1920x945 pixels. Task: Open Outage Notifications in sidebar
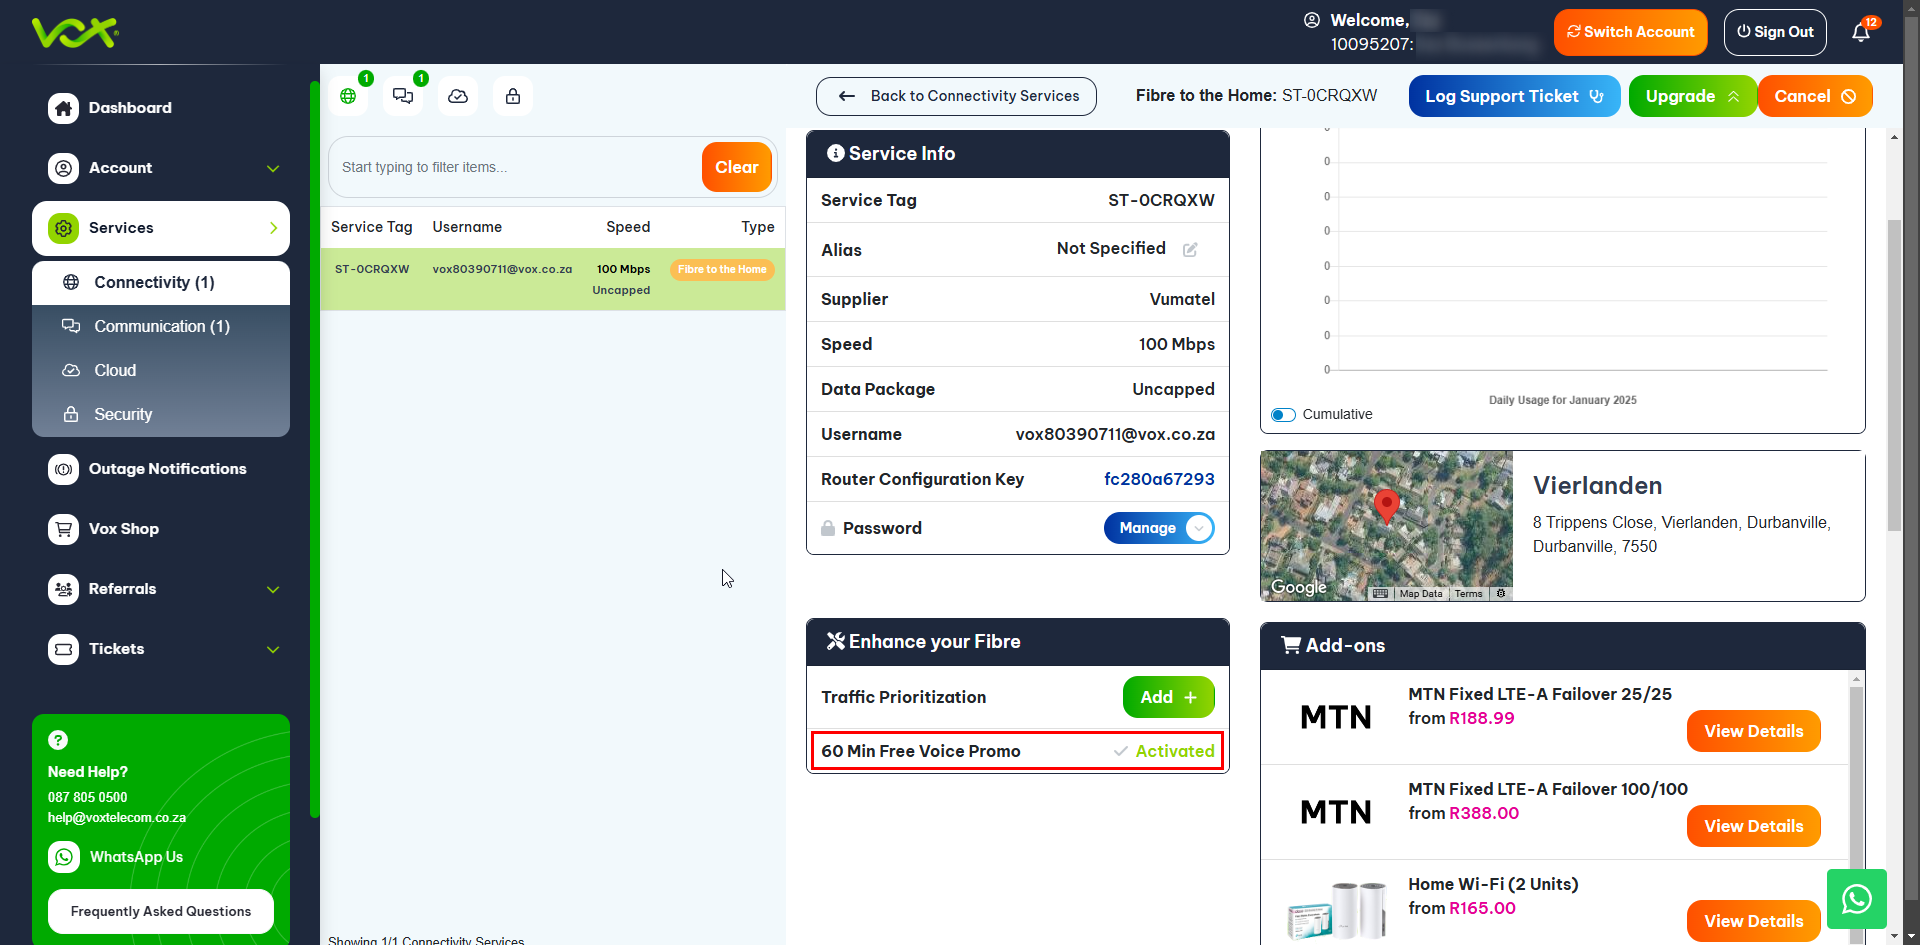click(167, 469)
